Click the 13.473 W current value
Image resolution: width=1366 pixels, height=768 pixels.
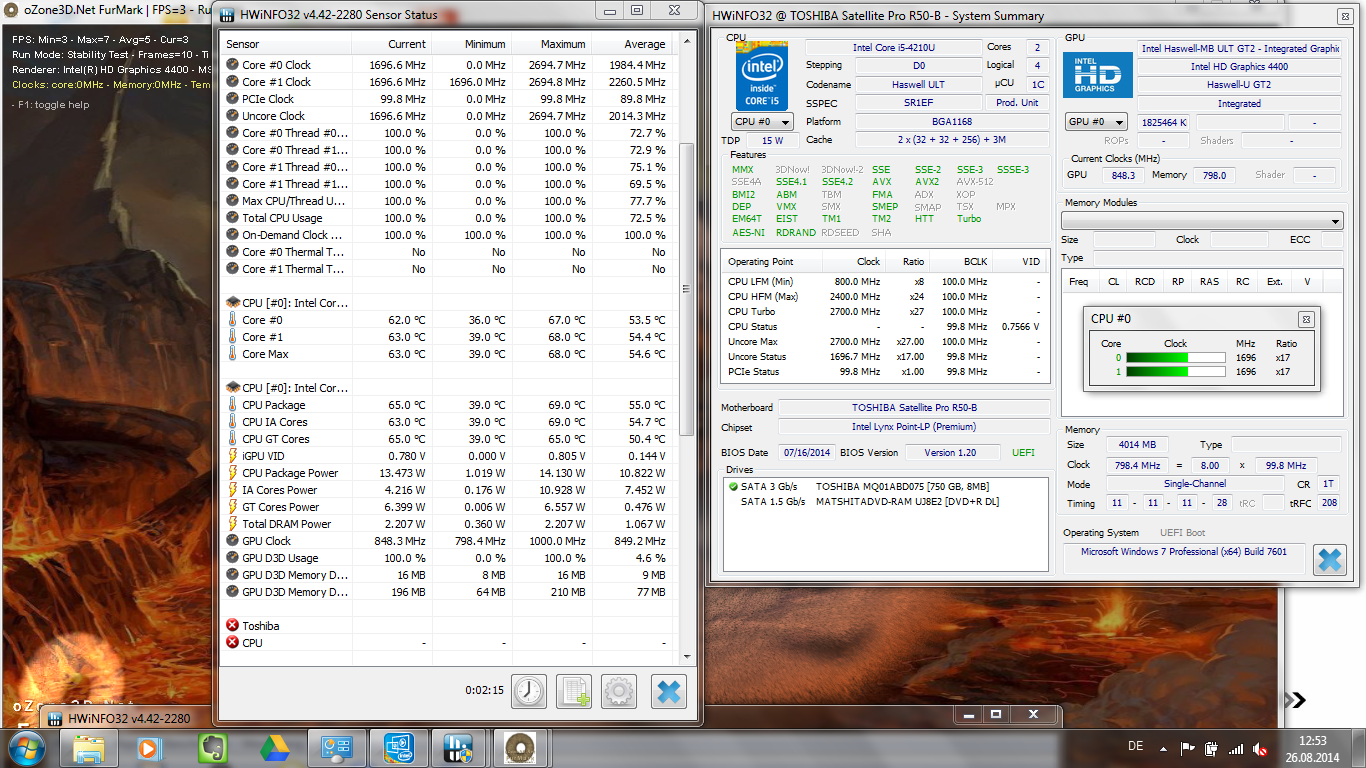click(x=402, y=473)
